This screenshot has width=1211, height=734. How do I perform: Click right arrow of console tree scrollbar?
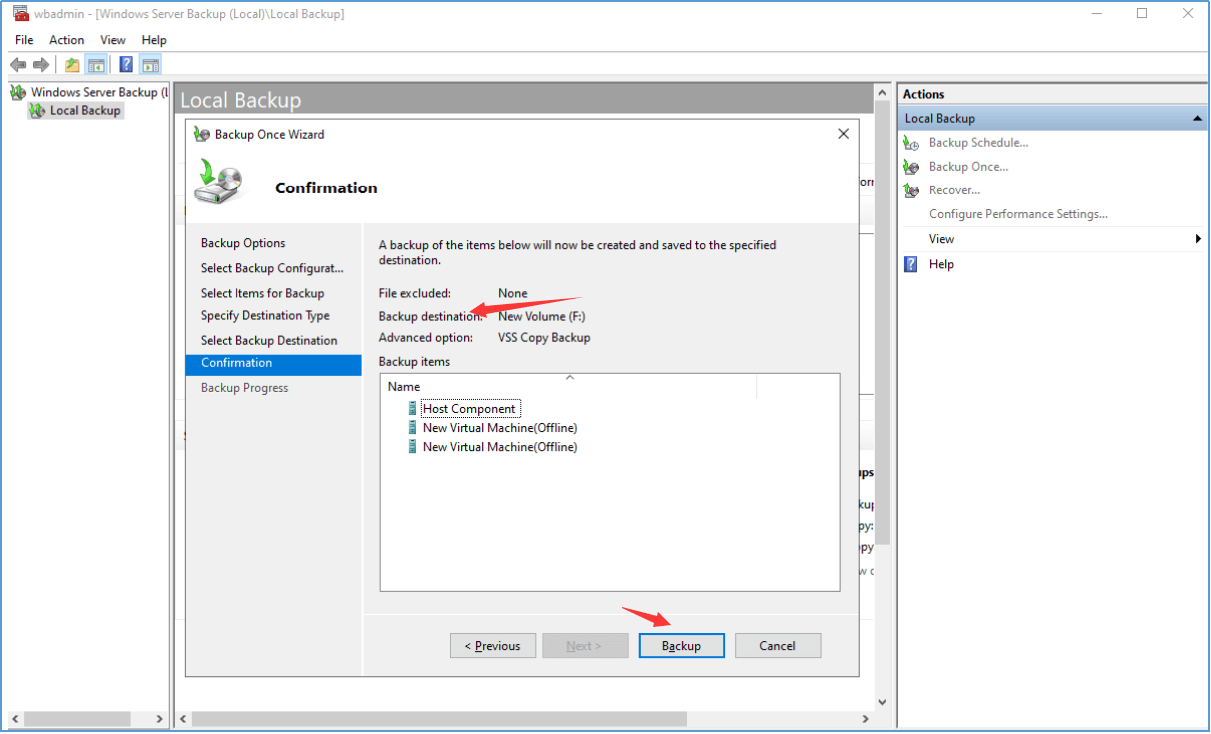[159, 719]
